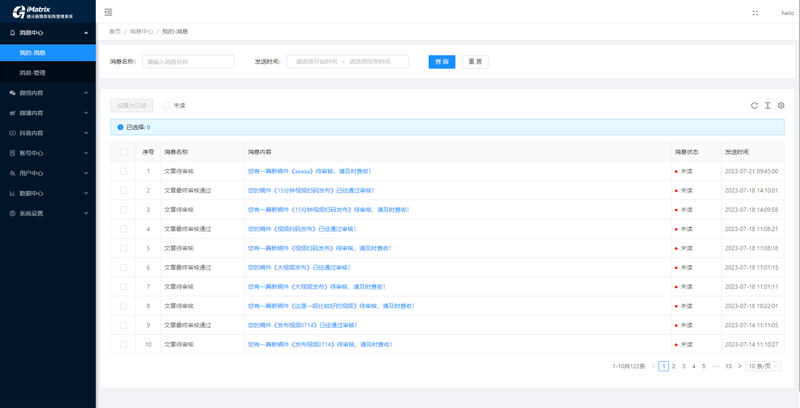Image resolution: width=800 pixels, height=408 pixels.
Task: Jump ahead via pagination ellipsis
Action: (x=716, y=366)
